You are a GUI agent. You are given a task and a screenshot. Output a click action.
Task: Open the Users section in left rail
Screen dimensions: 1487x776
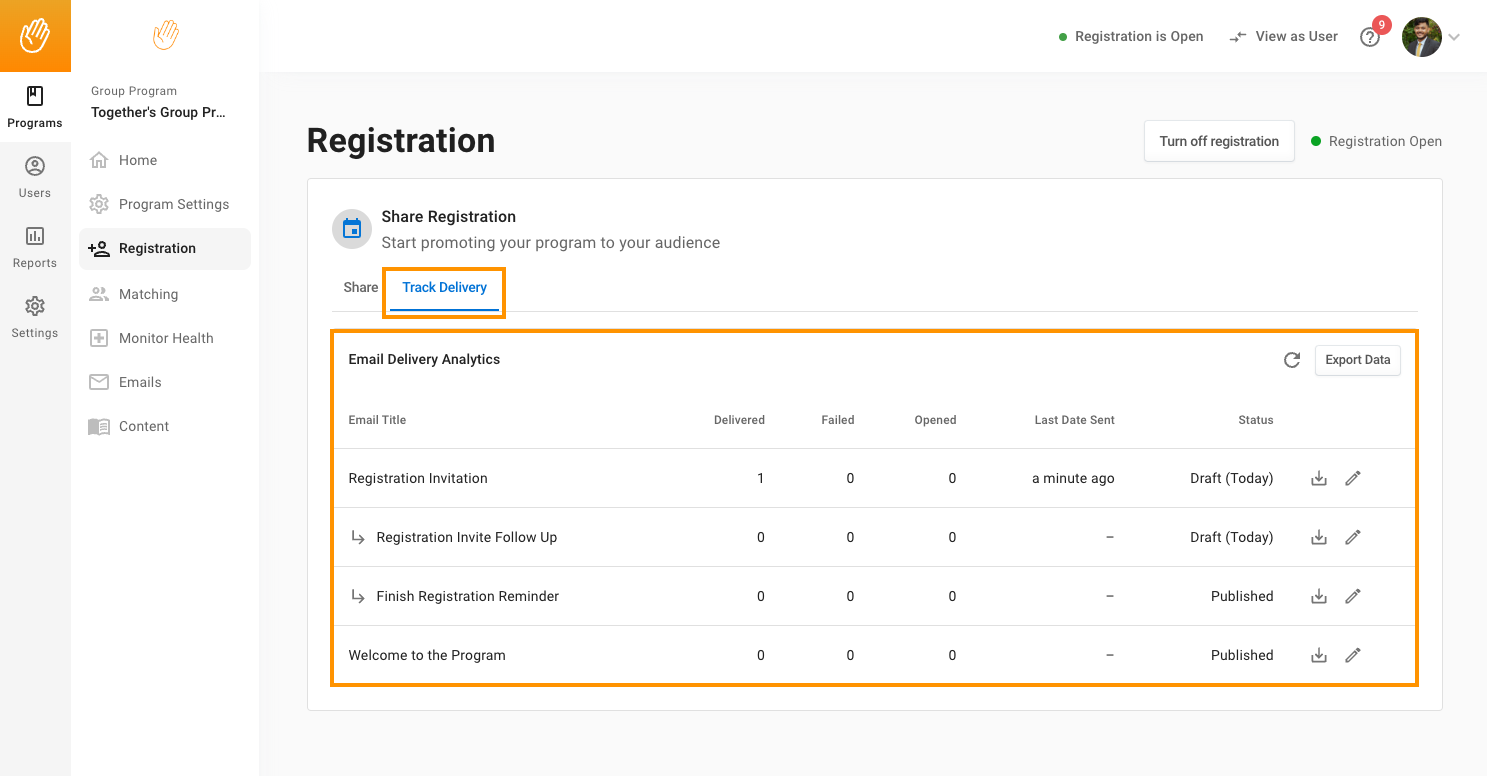[35, 177]
